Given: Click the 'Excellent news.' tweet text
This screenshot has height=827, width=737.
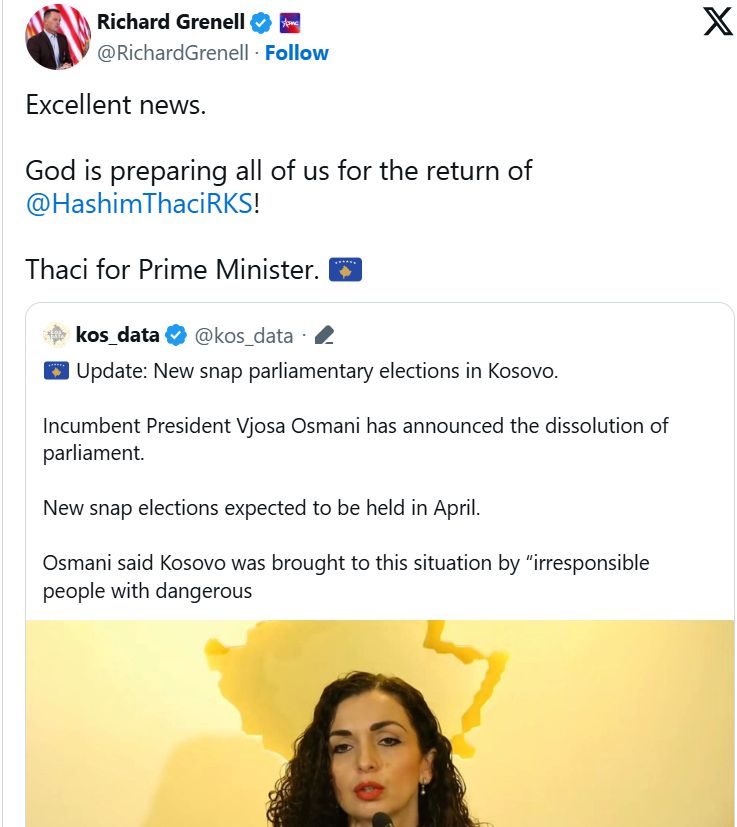Looking at the screenshot, I should click(x=116, y=105).
